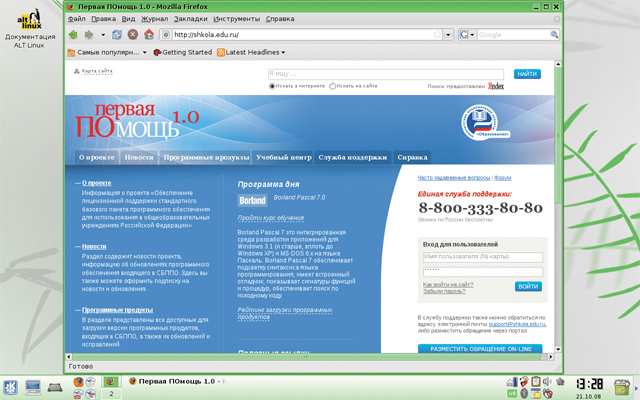
Task: Reload the page with the Refresh icon
Action: [x=117, y=35]
